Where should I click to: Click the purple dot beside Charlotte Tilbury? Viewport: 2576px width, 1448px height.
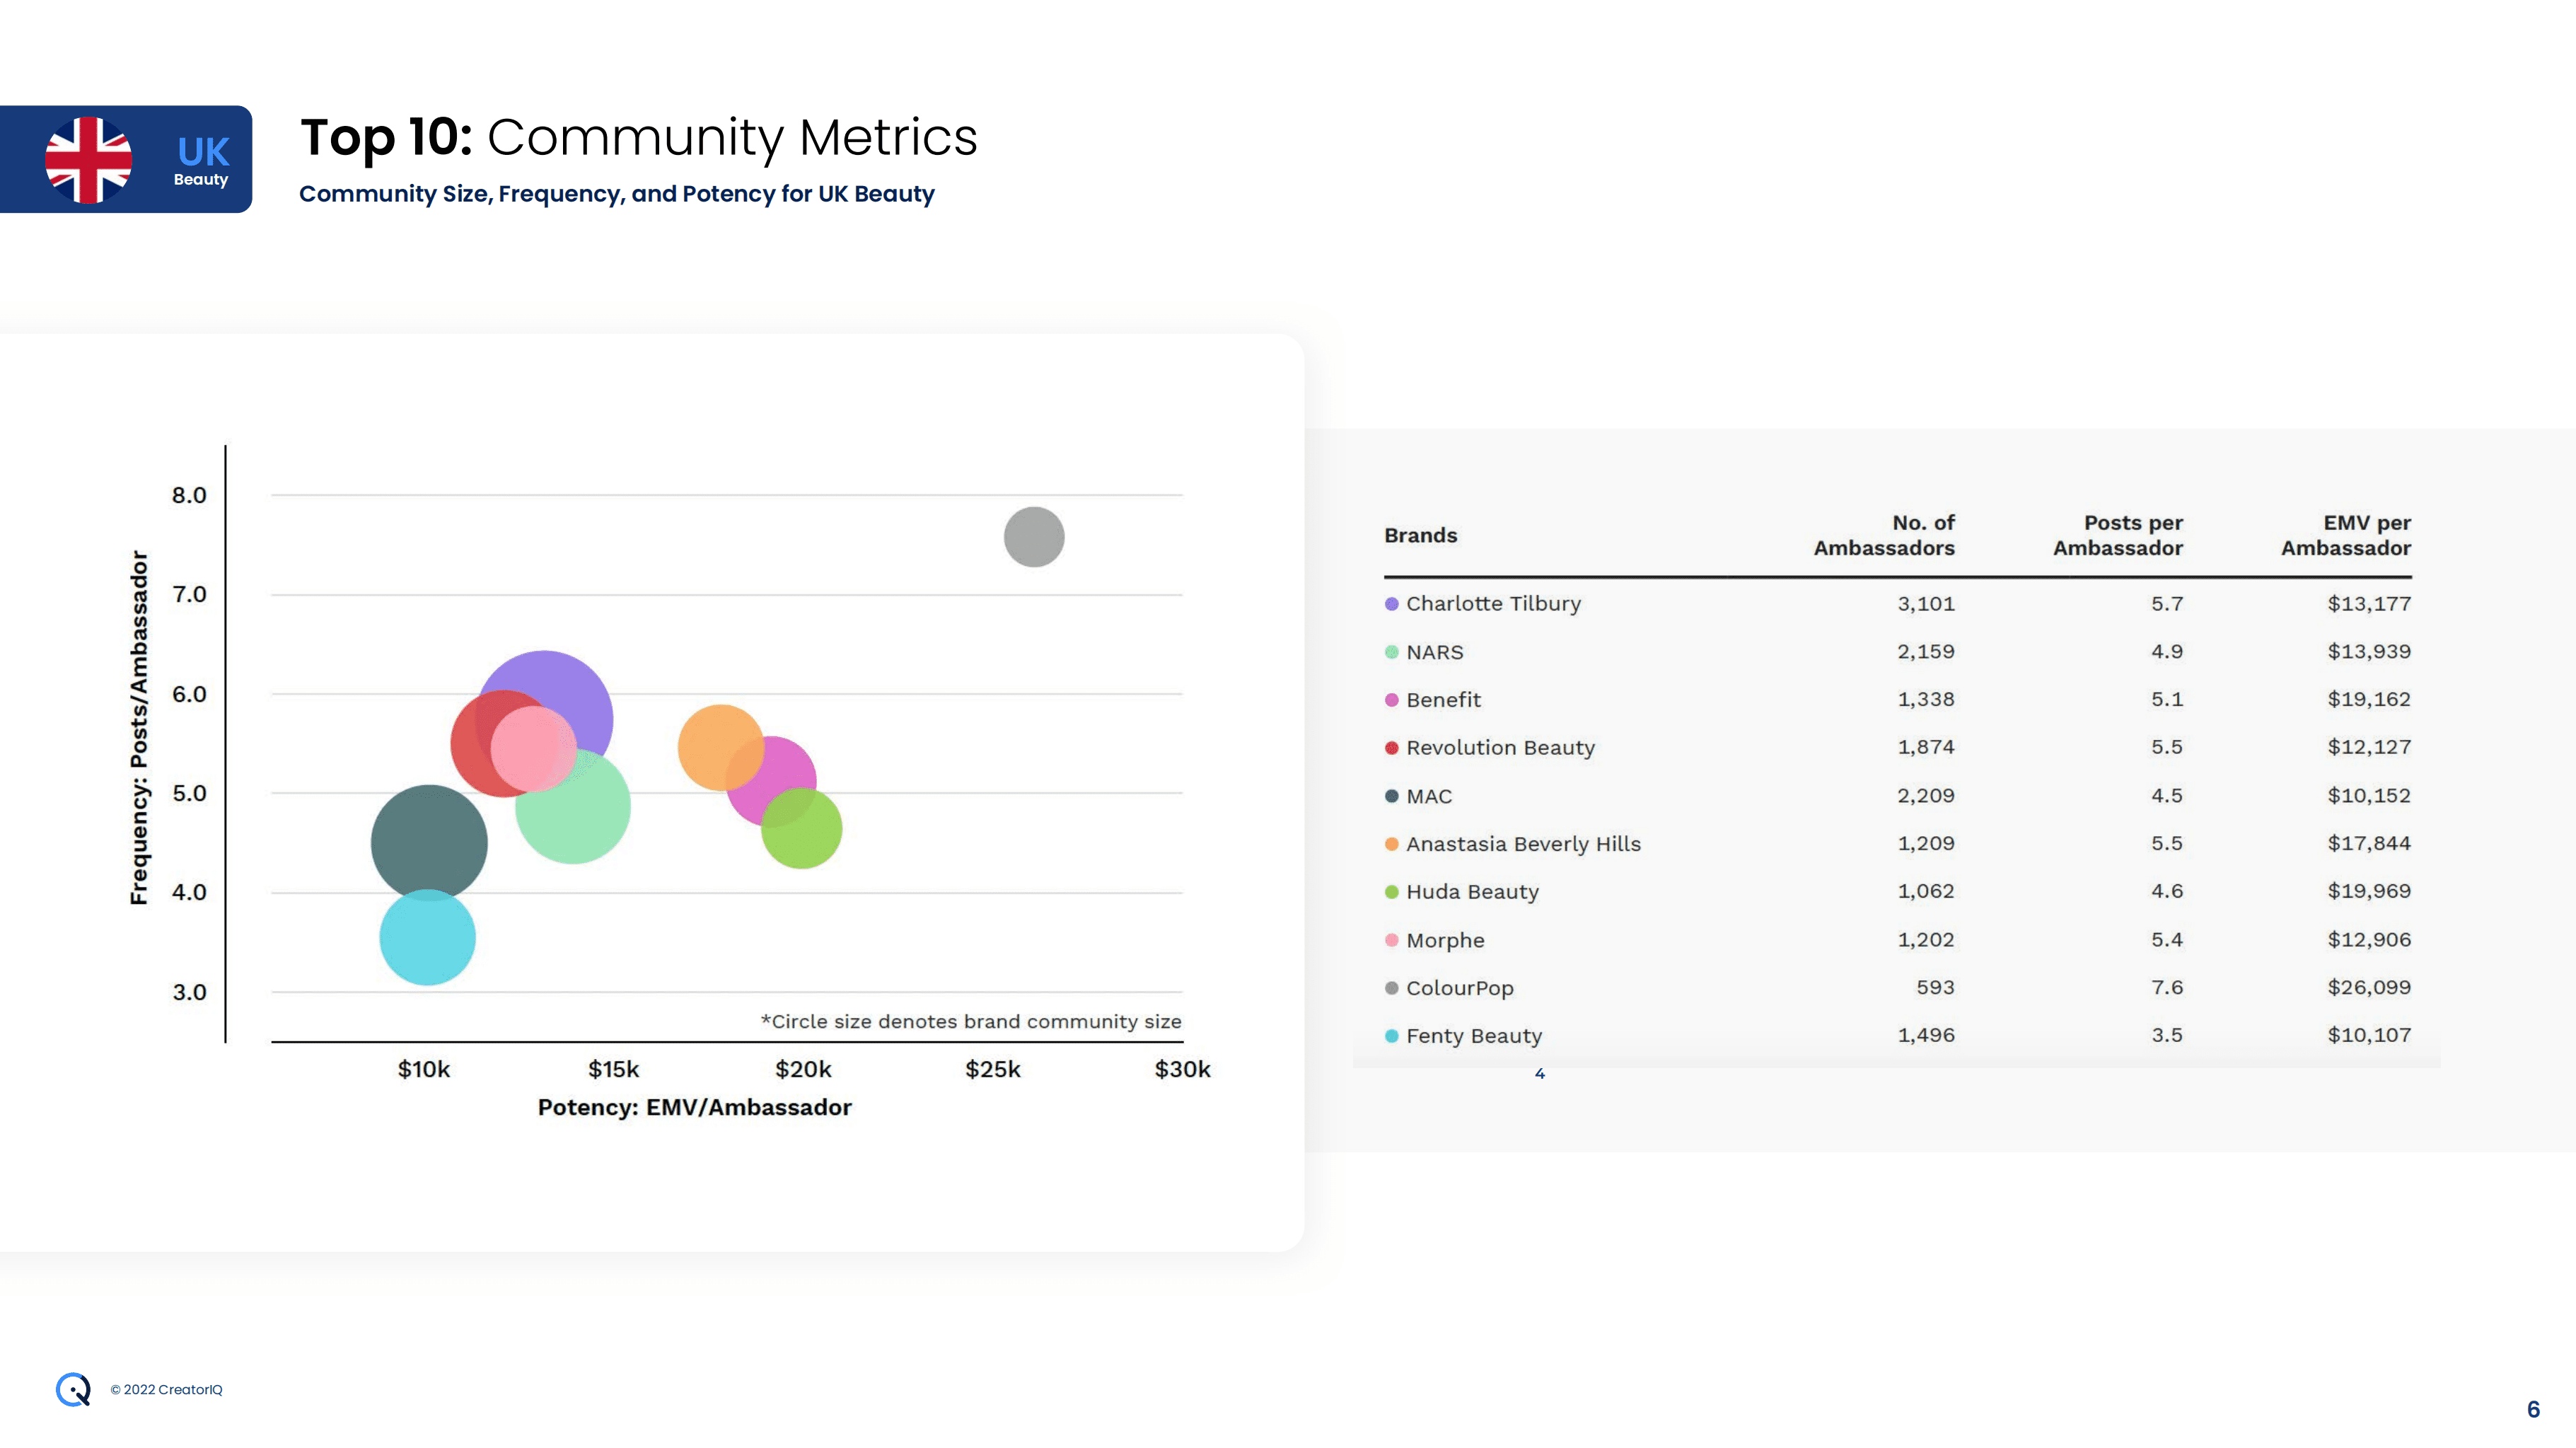tap(1391, 604)
